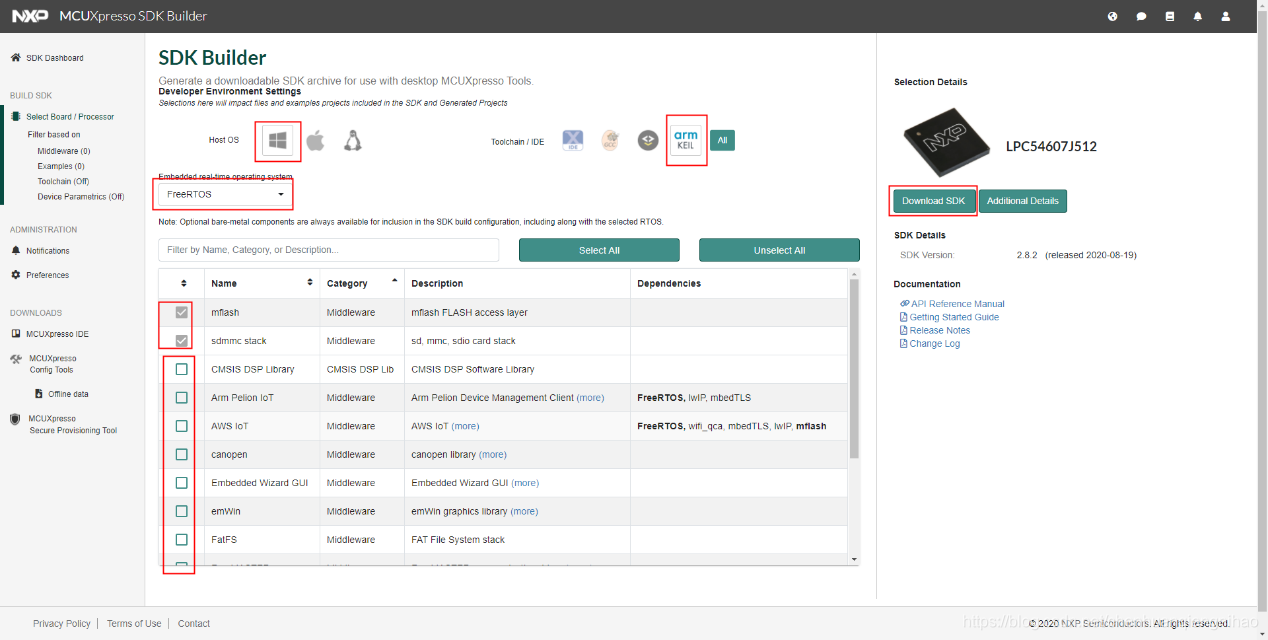Open Toolchain (Off) filter in sidebar

pyautogui.click(x=63, y=181)
